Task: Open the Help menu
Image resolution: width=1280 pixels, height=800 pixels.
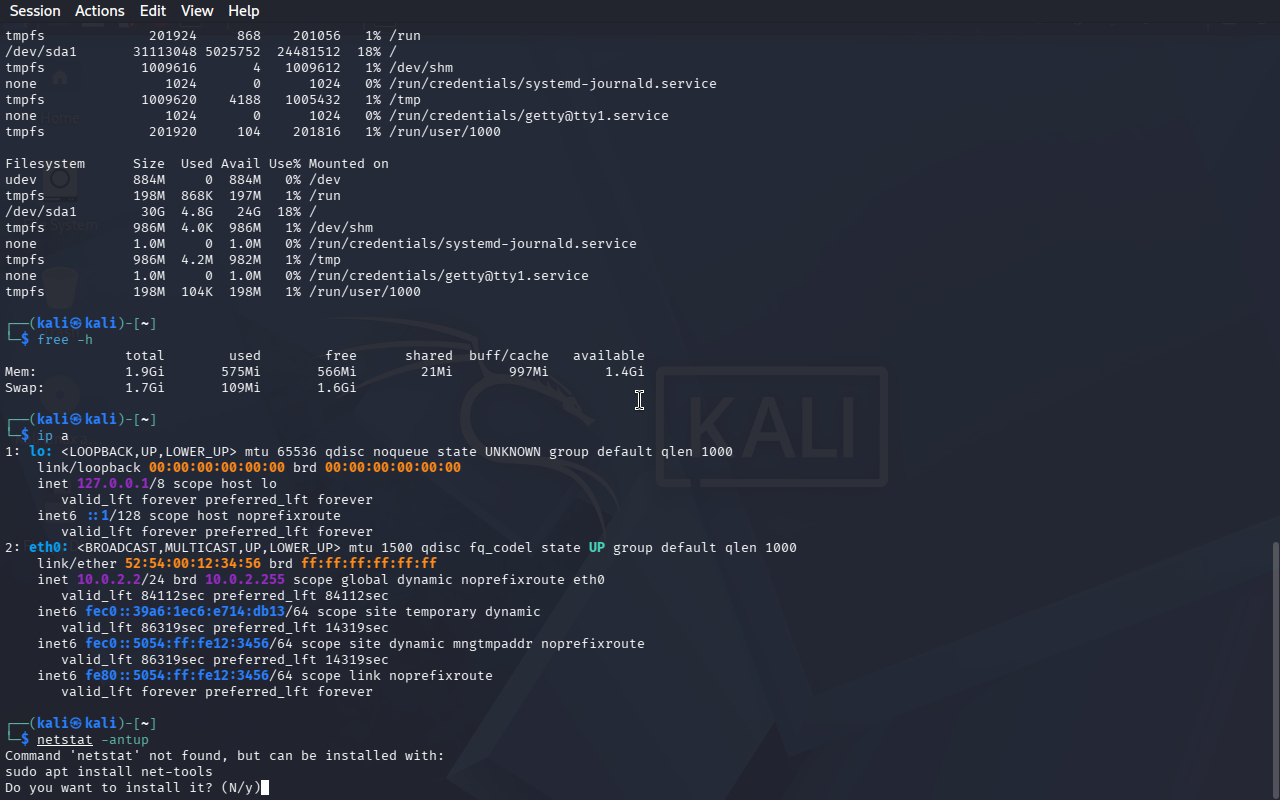Action: (x=243, y=11)
